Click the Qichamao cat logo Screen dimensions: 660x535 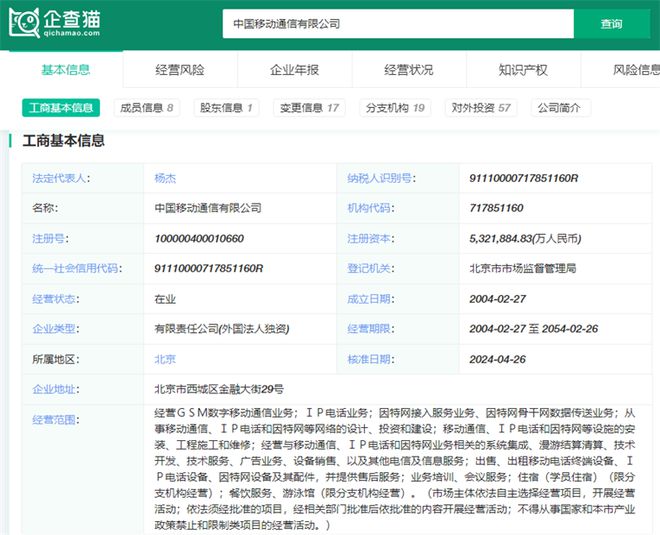coord(55,23)
